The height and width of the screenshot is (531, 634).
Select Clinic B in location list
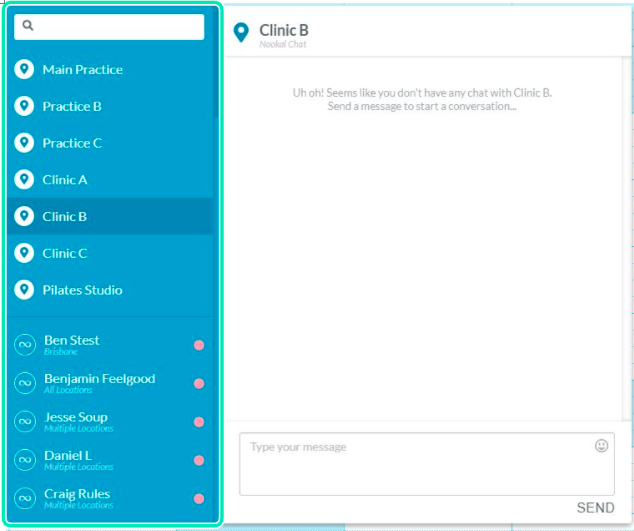point(110,216)
